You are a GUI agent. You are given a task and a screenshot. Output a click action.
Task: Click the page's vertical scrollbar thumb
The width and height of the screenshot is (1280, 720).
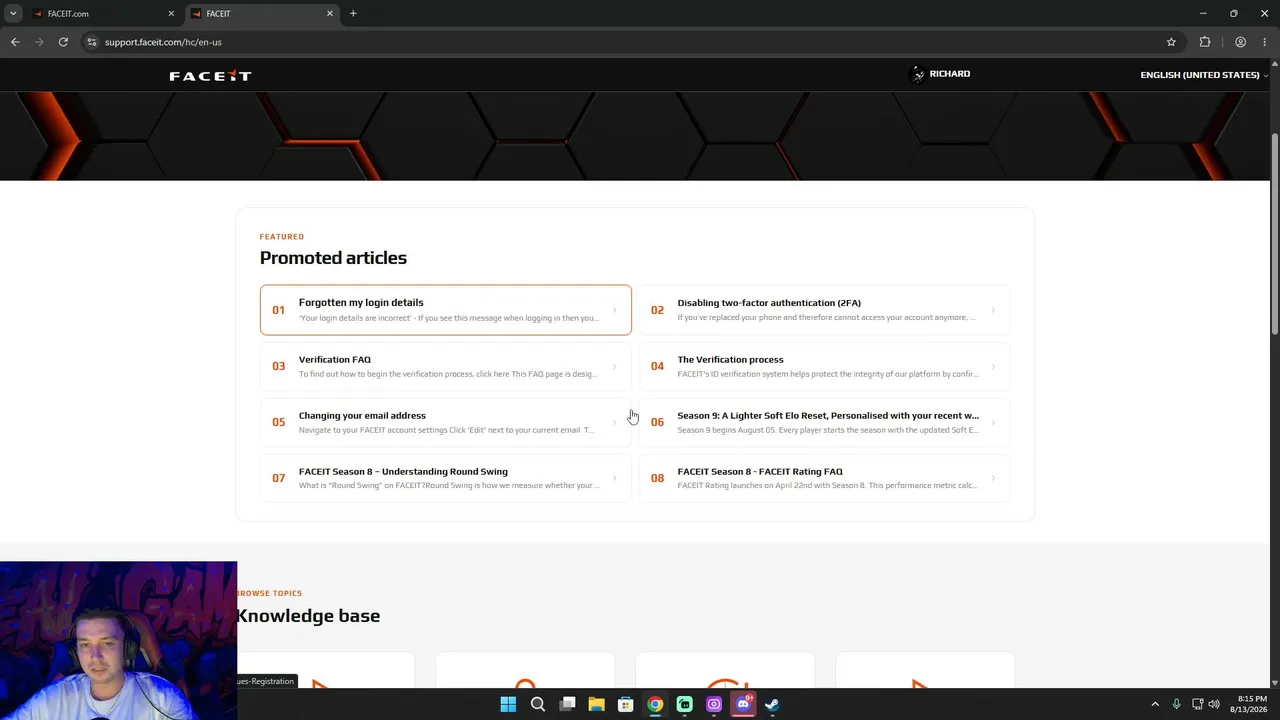pos(1275,235)
